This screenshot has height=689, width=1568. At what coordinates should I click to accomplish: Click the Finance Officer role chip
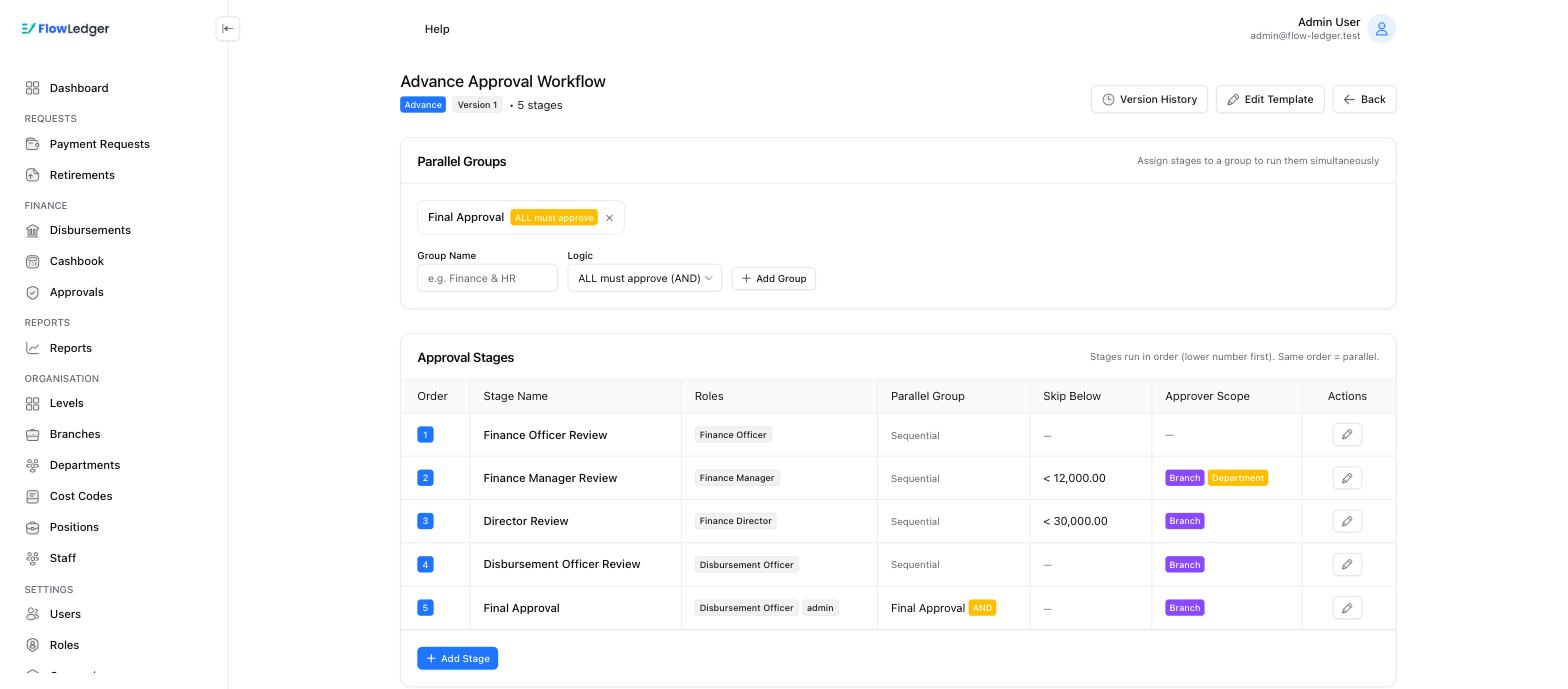[x=733, y=435]
